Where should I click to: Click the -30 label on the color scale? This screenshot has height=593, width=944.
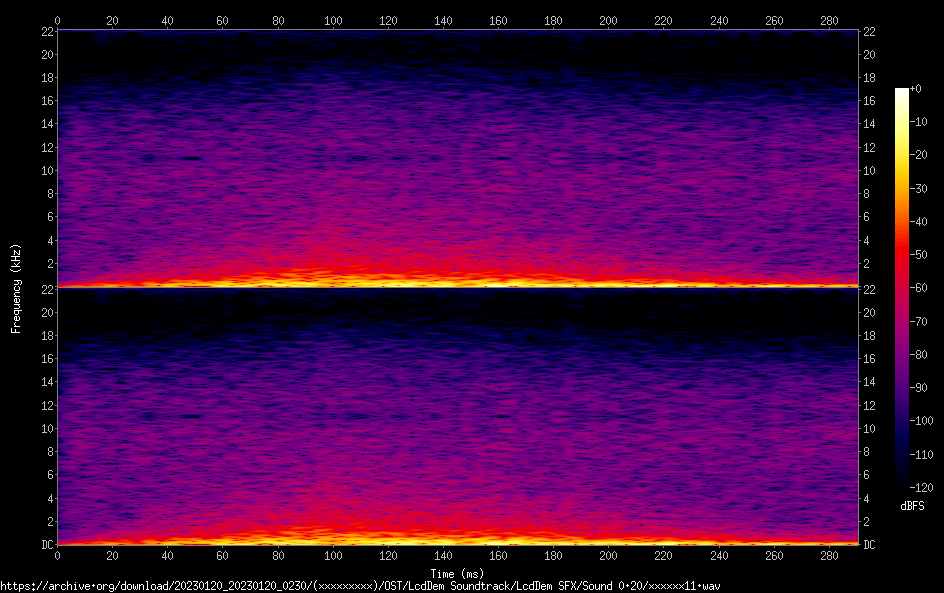point(920,189)
